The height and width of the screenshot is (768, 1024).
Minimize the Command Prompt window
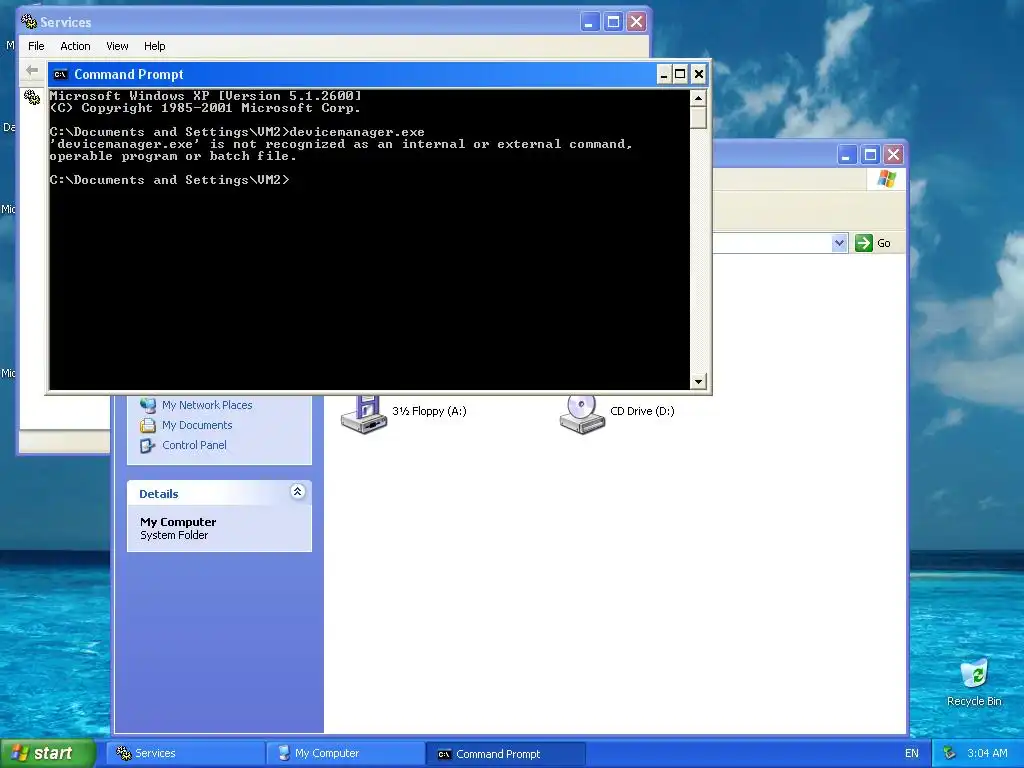(x=664, y=74)
